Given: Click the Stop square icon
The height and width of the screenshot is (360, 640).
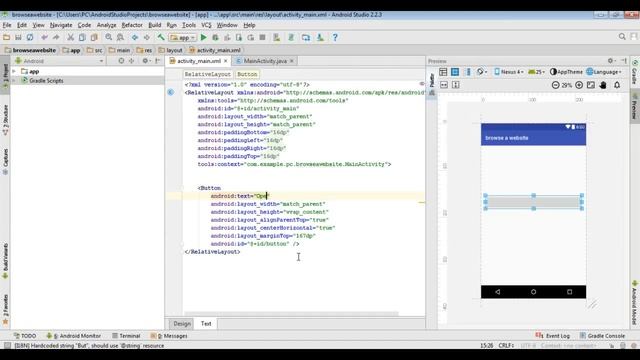Looking at the screenshot, I should (x=262, y=38).
